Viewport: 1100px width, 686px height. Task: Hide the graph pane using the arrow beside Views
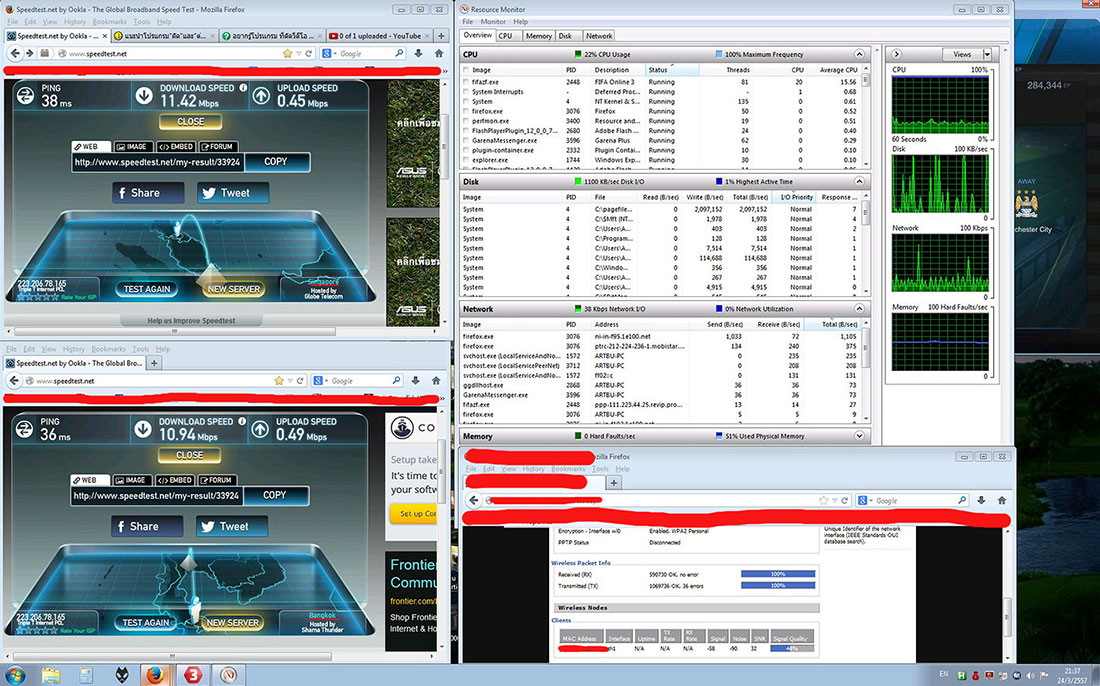pos(897,54)
